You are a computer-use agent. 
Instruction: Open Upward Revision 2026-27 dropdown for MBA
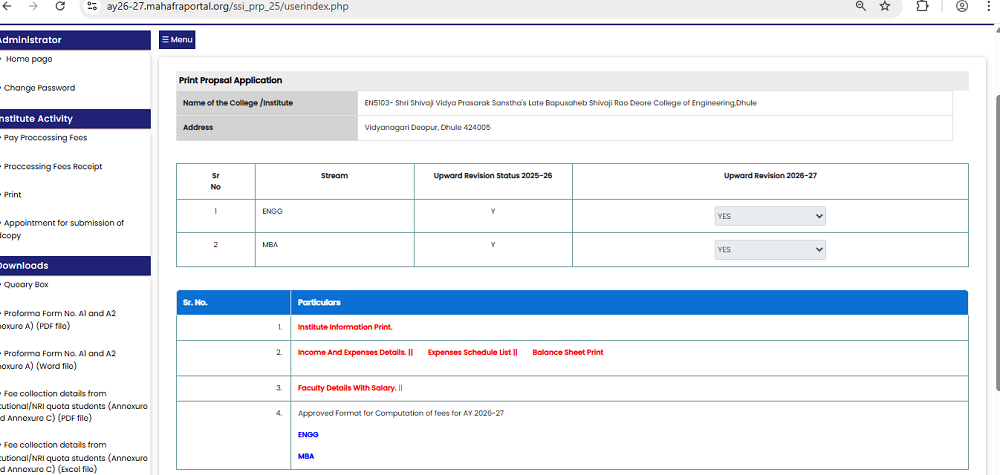(770, 250)
